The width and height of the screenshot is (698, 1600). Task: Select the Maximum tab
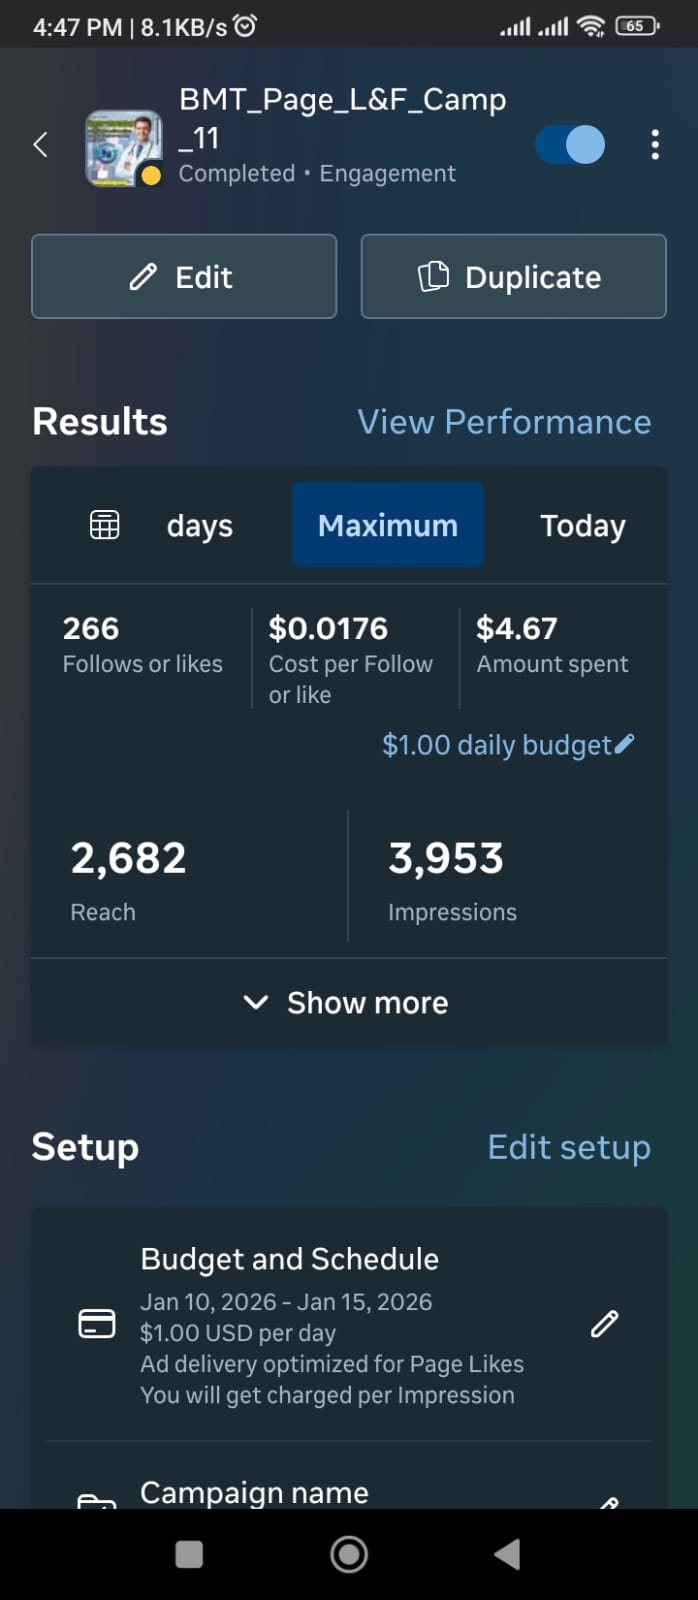(x=388, y=526)
